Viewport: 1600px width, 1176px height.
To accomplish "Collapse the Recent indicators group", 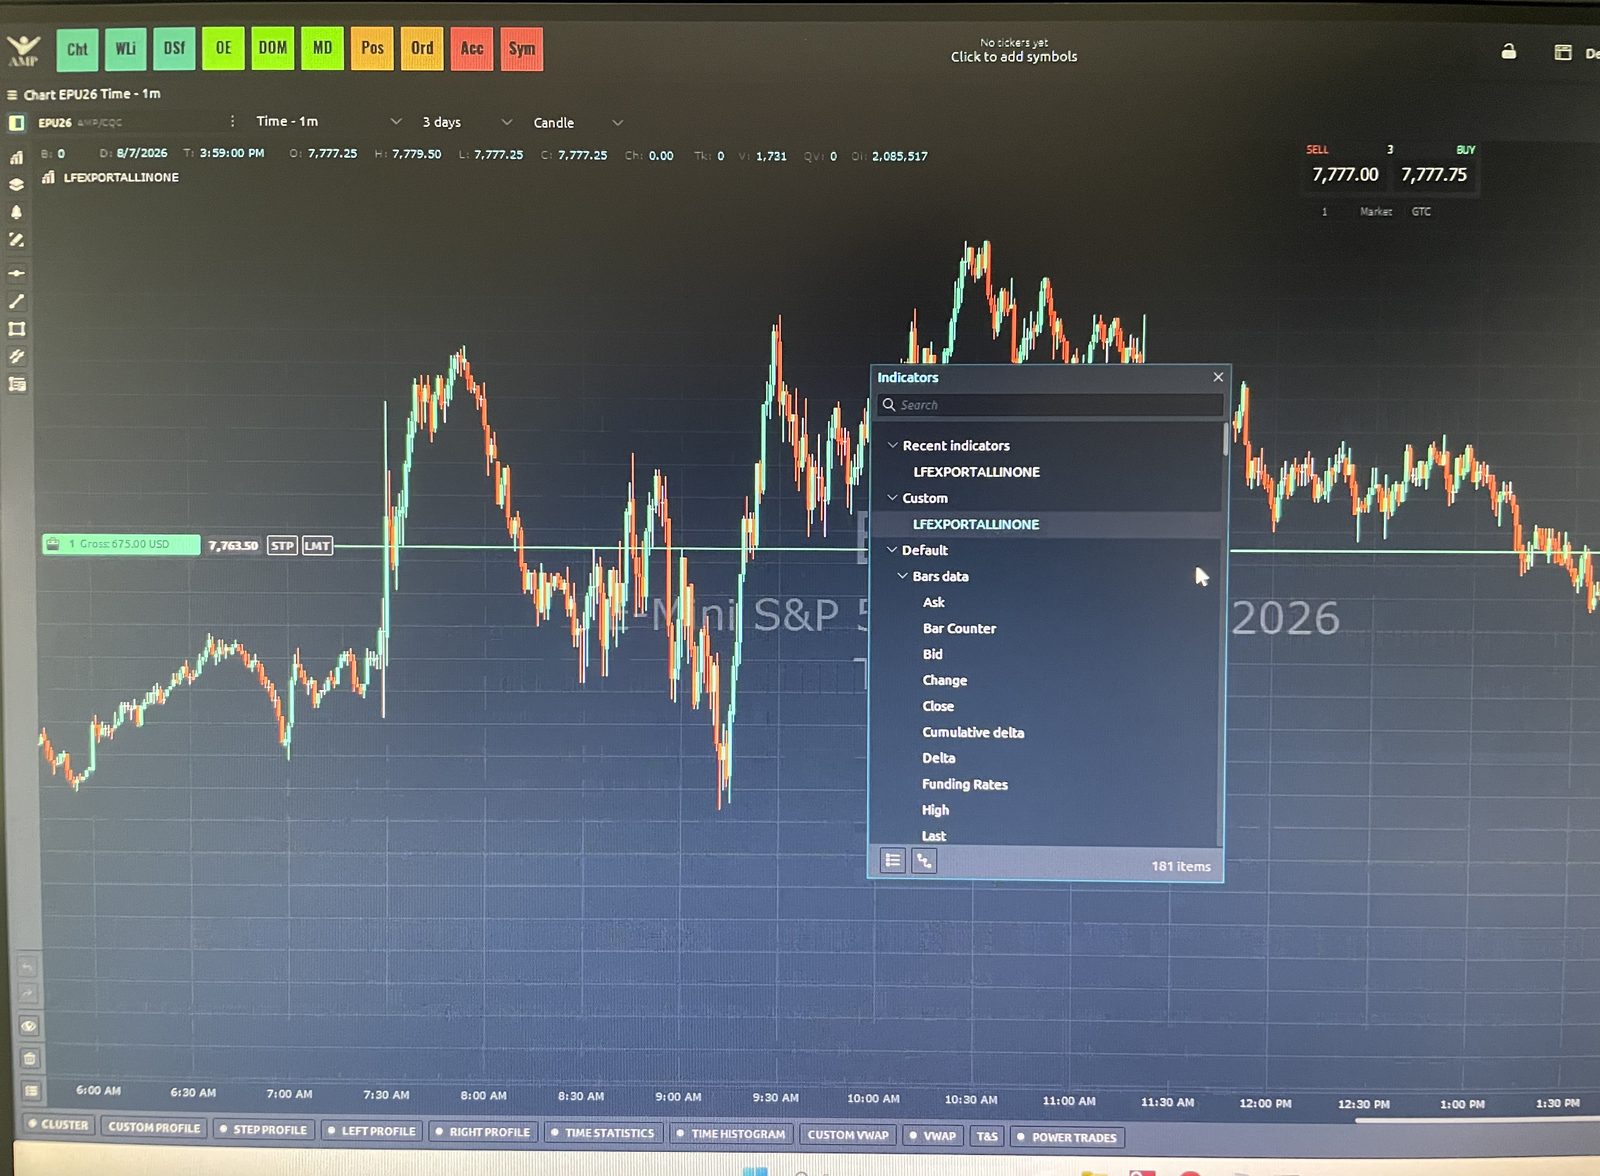I will [x=892, y=445].
